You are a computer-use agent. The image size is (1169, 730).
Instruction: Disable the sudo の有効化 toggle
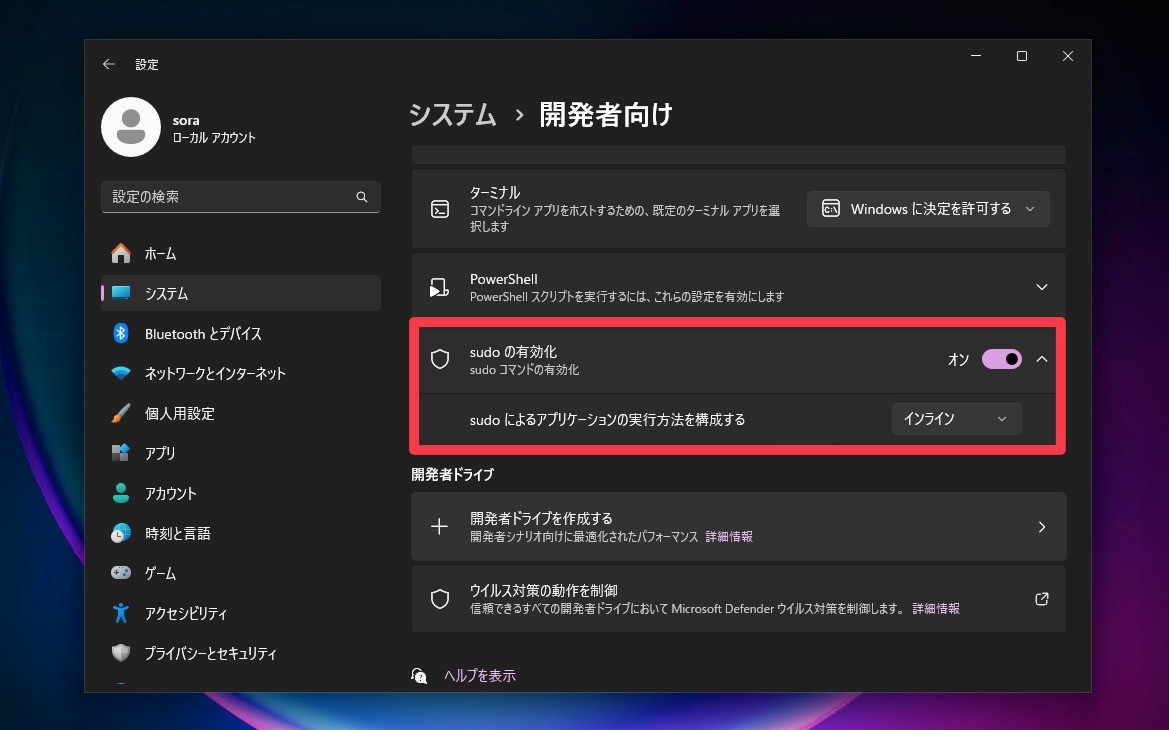[x=1000, y=358]
